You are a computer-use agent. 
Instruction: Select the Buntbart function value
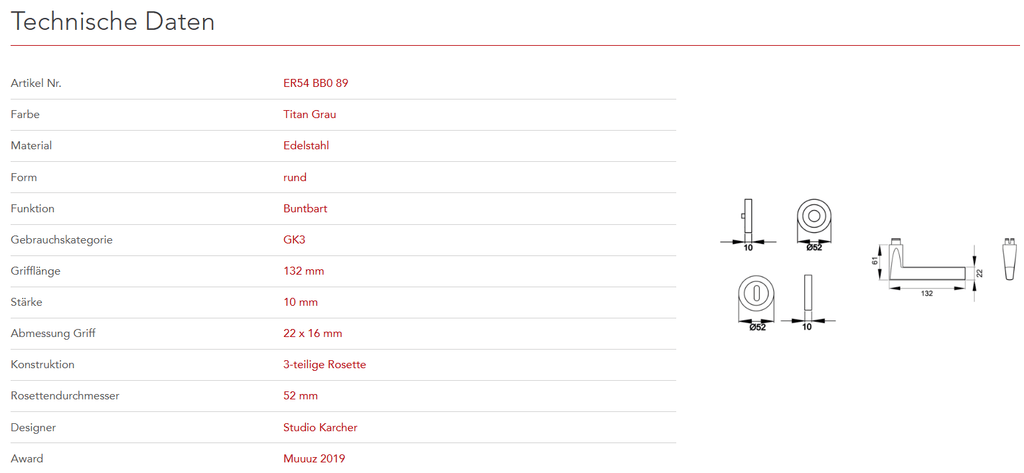305,209
